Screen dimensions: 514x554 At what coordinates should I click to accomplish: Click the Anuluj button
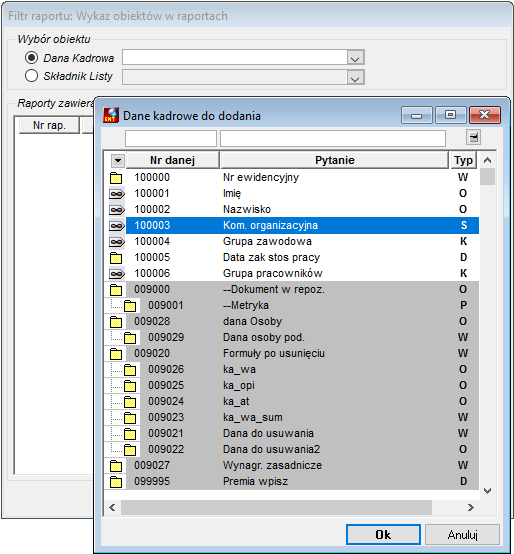tap(462, 535)
